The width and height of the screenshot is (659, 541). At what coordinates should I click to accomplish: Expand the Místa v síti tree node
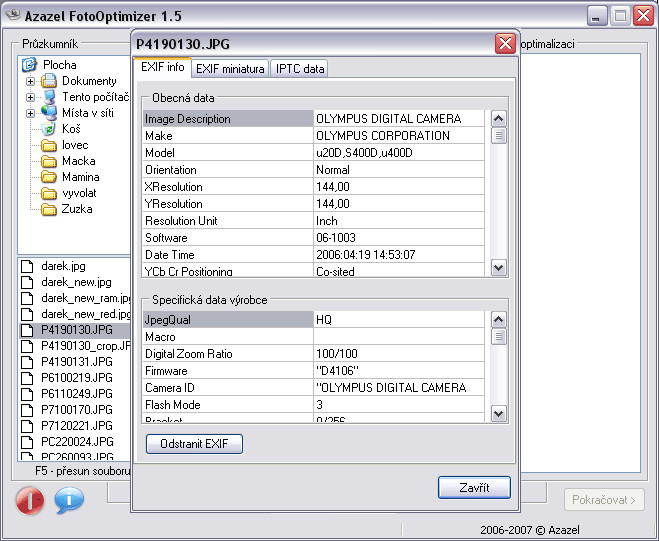[30, 113]
